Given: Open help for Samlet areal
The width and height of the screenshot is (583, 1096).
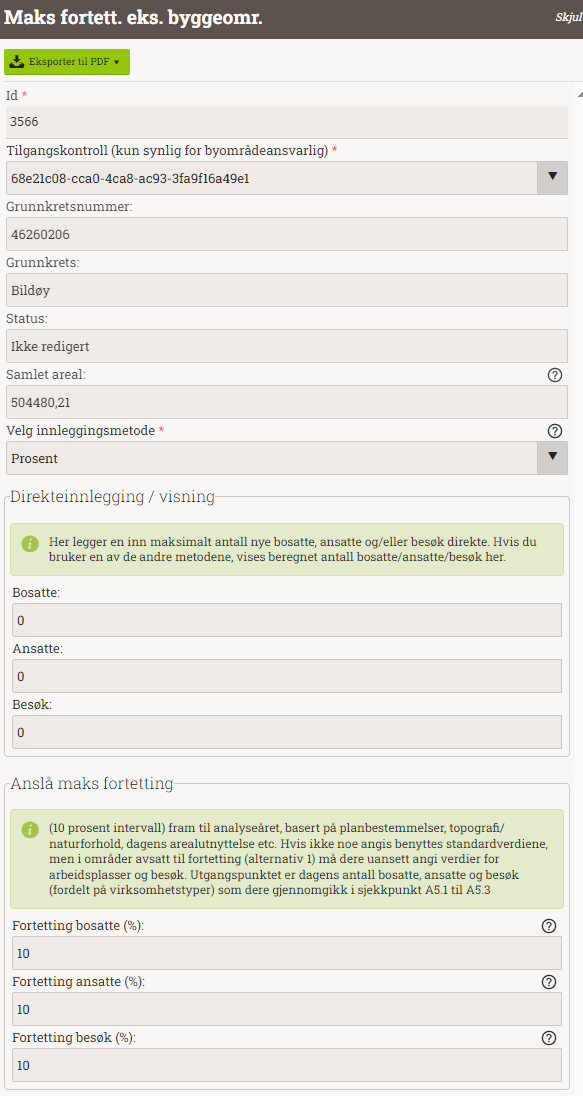Looking at the screenshot, I should 554,375.
